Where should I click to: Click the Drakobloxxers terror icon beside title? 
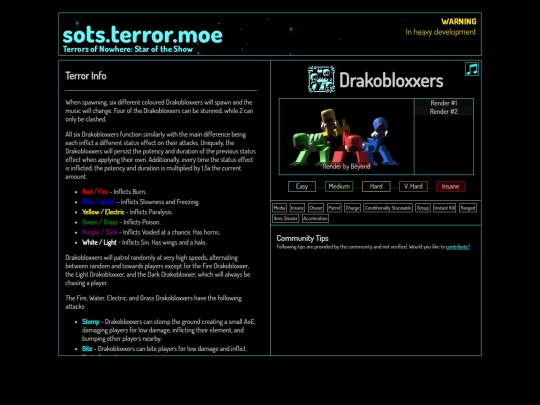point(321,80)
